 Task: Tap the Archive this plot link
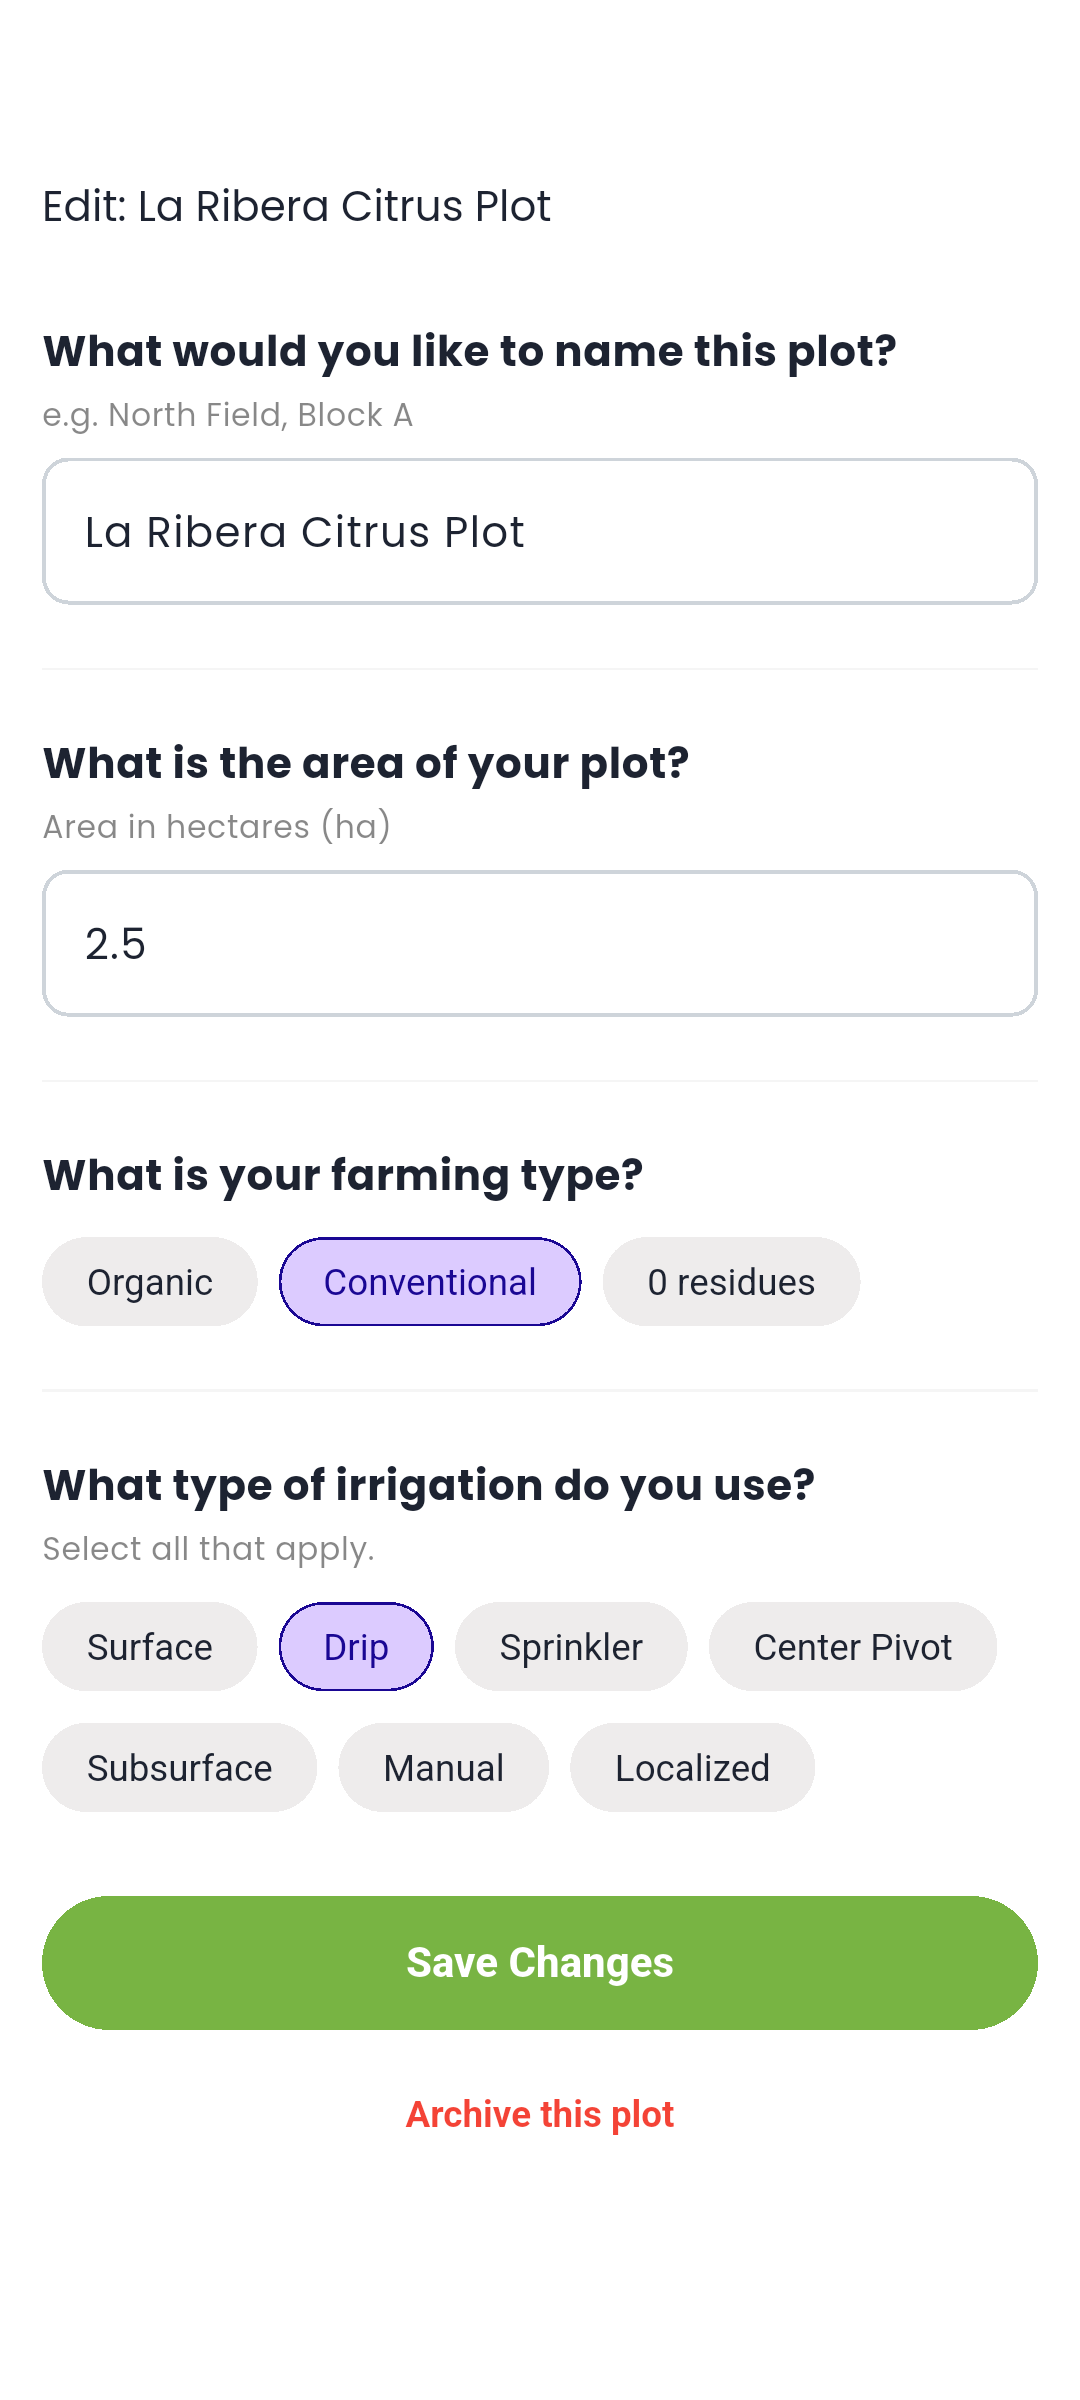(540, 2114)
